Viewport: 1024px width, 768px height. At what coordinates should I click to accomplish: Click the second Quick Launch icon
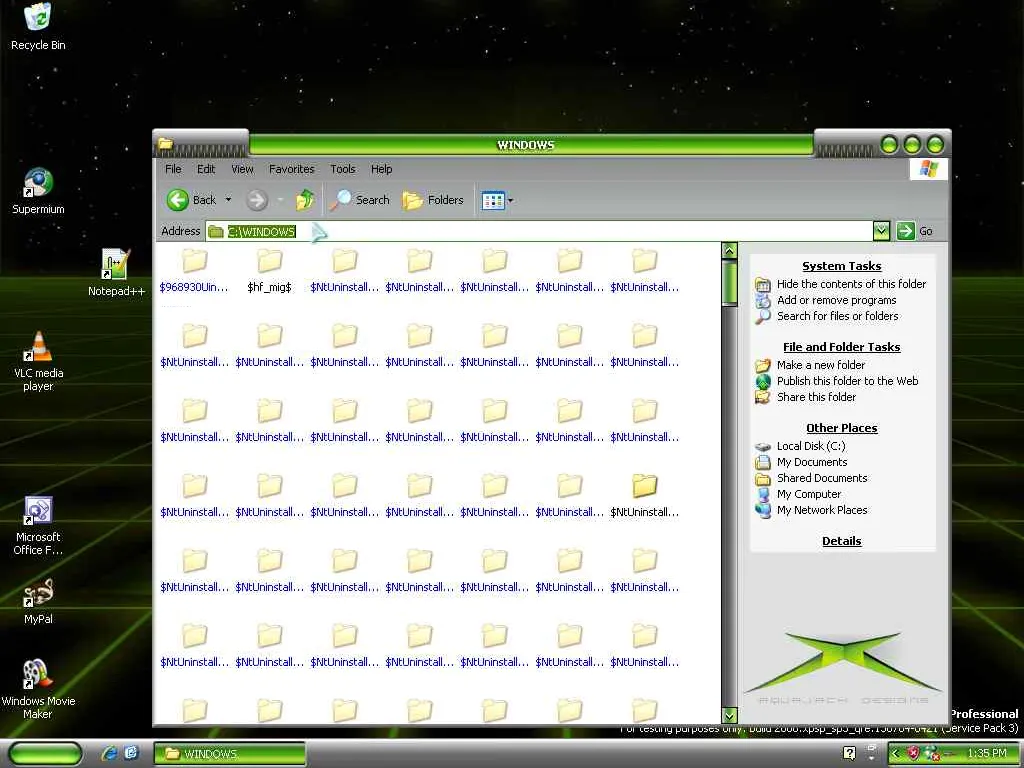(x=131, y=753)
